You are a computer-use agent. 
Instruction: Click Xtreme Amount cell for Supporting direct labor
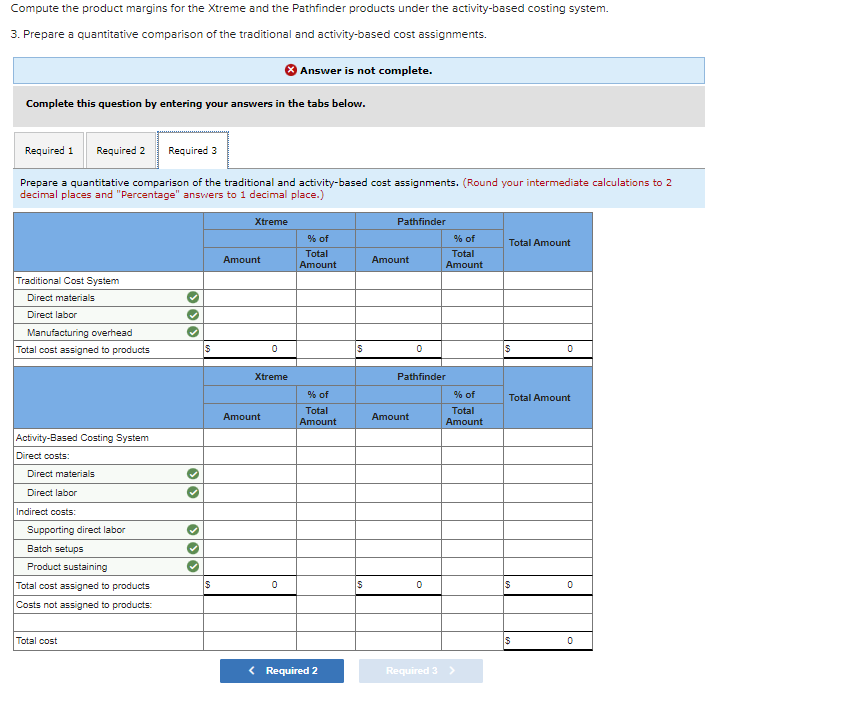[x=250, y=530]
